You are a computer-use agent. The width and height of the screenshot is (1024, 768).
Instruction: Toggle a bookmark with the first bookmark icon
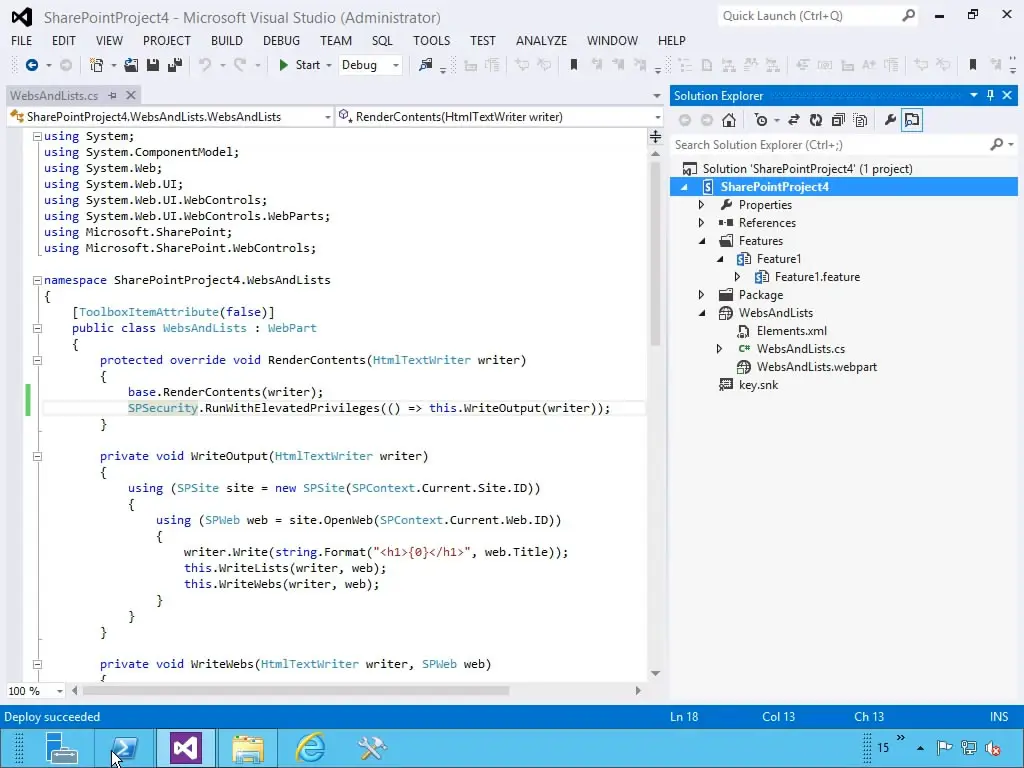(573, 65)
